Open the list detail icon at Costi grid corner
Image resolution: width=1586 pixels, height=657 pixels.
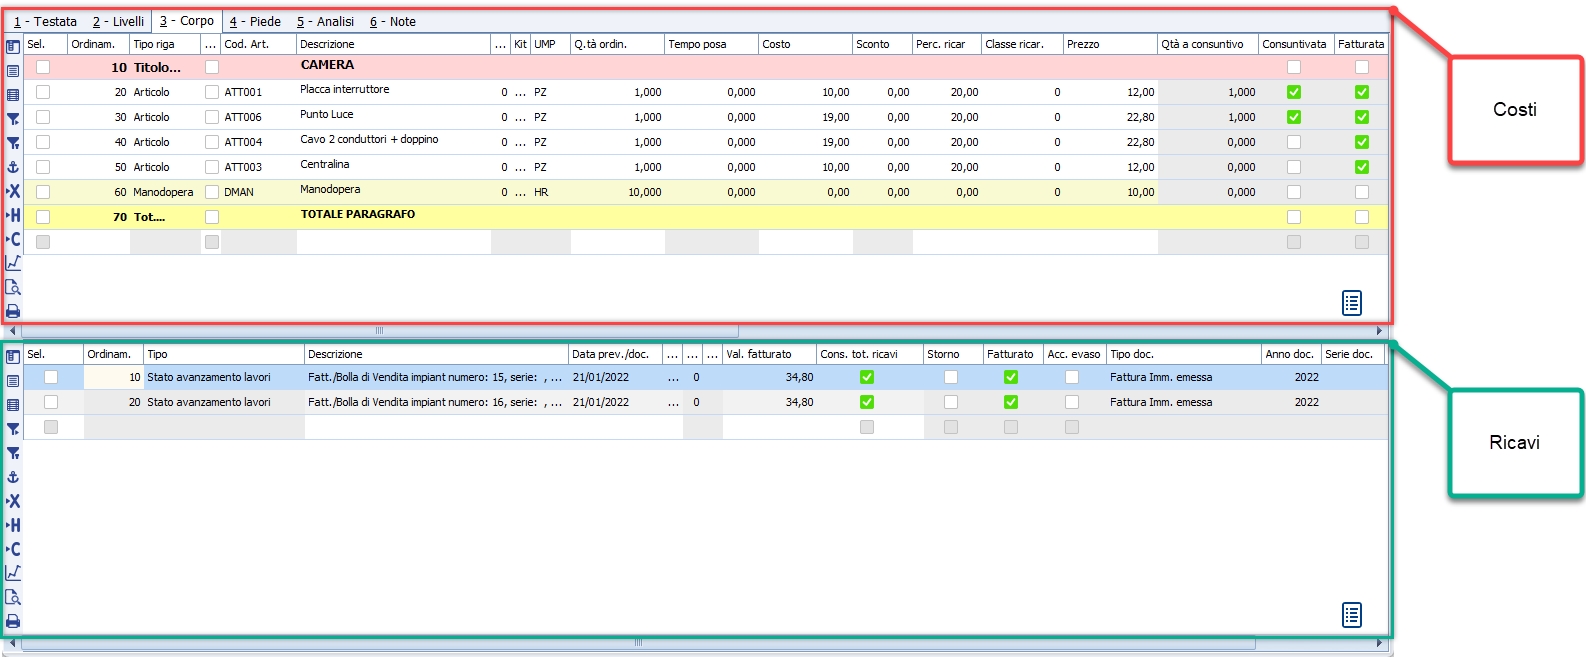tap(1351, 303)
